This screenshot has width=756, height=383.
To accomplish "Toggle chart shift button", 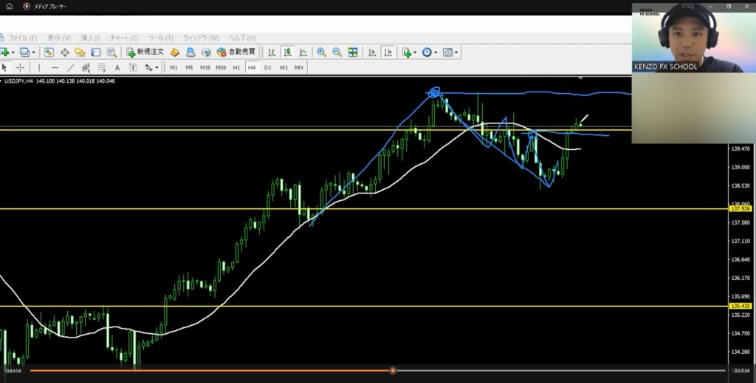I will point(388,52).
